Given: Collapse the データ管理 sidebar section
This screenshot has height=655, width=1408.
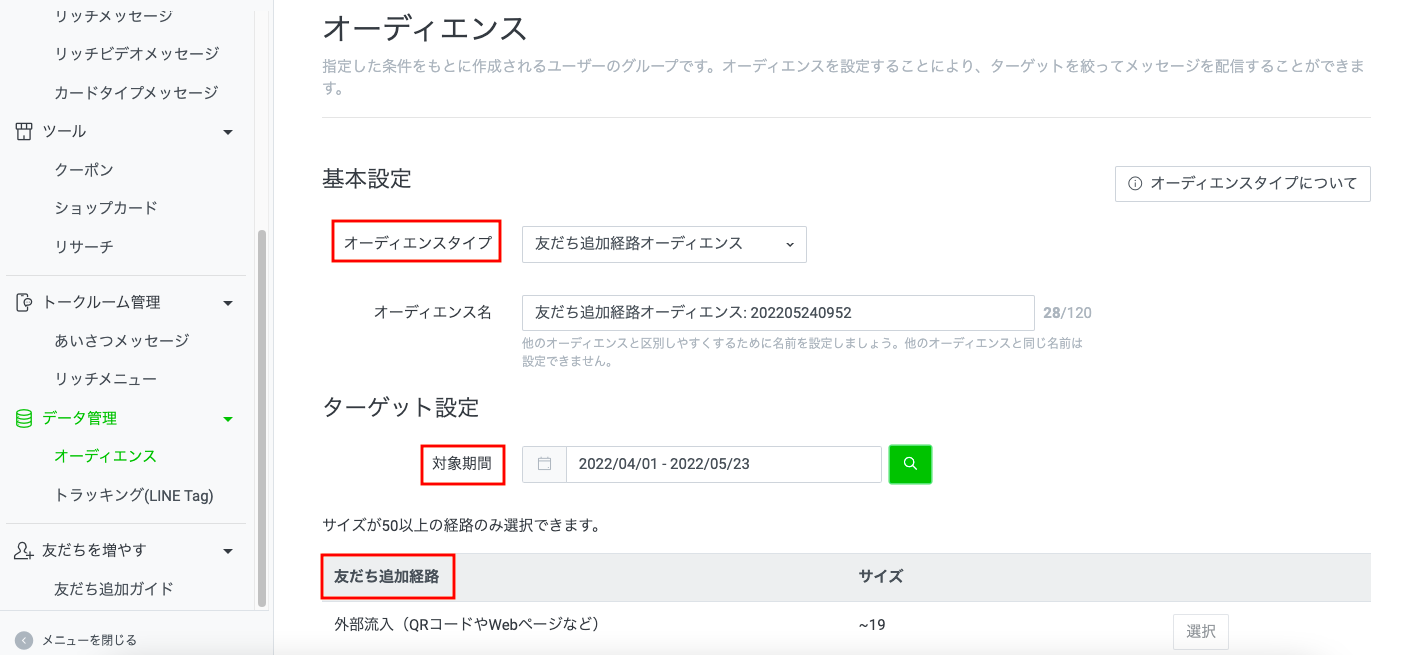Looking at the screenshot, I should [x=228, y=418].
